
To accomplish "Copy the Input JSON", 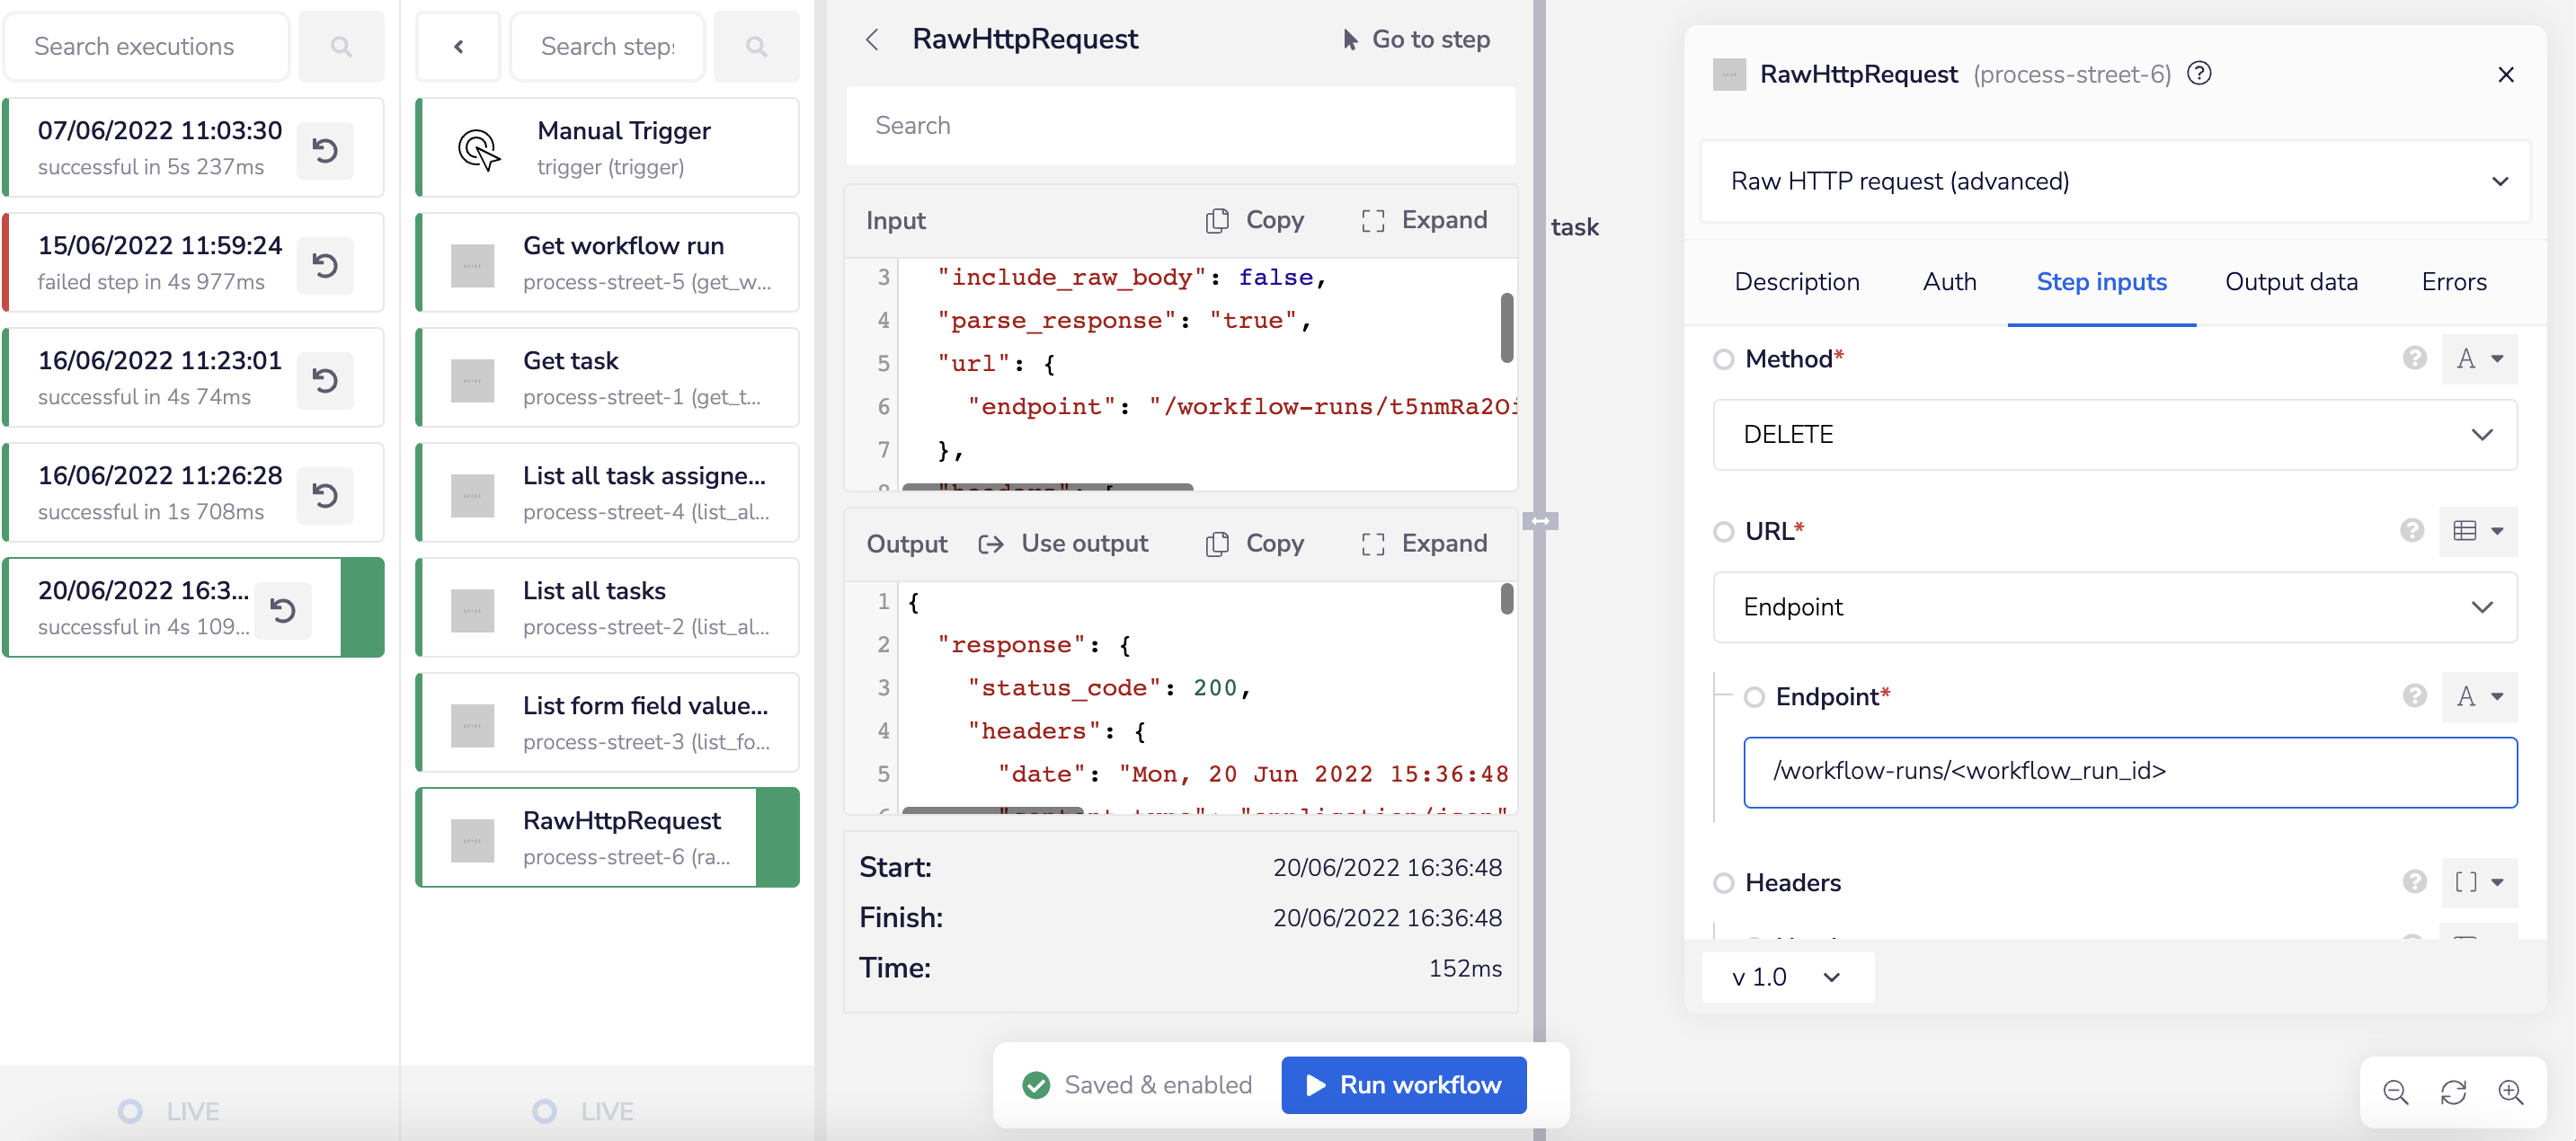I will 1255,220.
